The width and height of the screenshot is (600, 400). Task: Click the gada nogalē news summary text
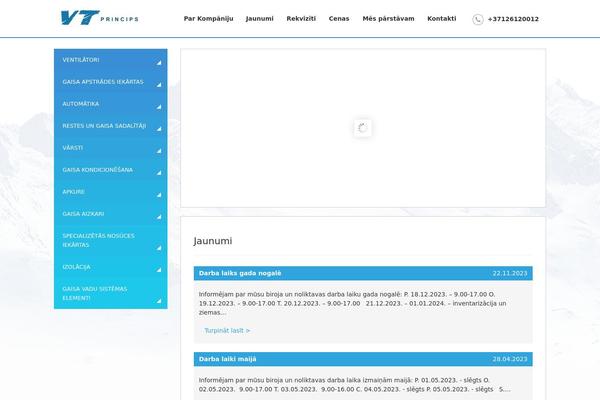click(x=352, y=303)
